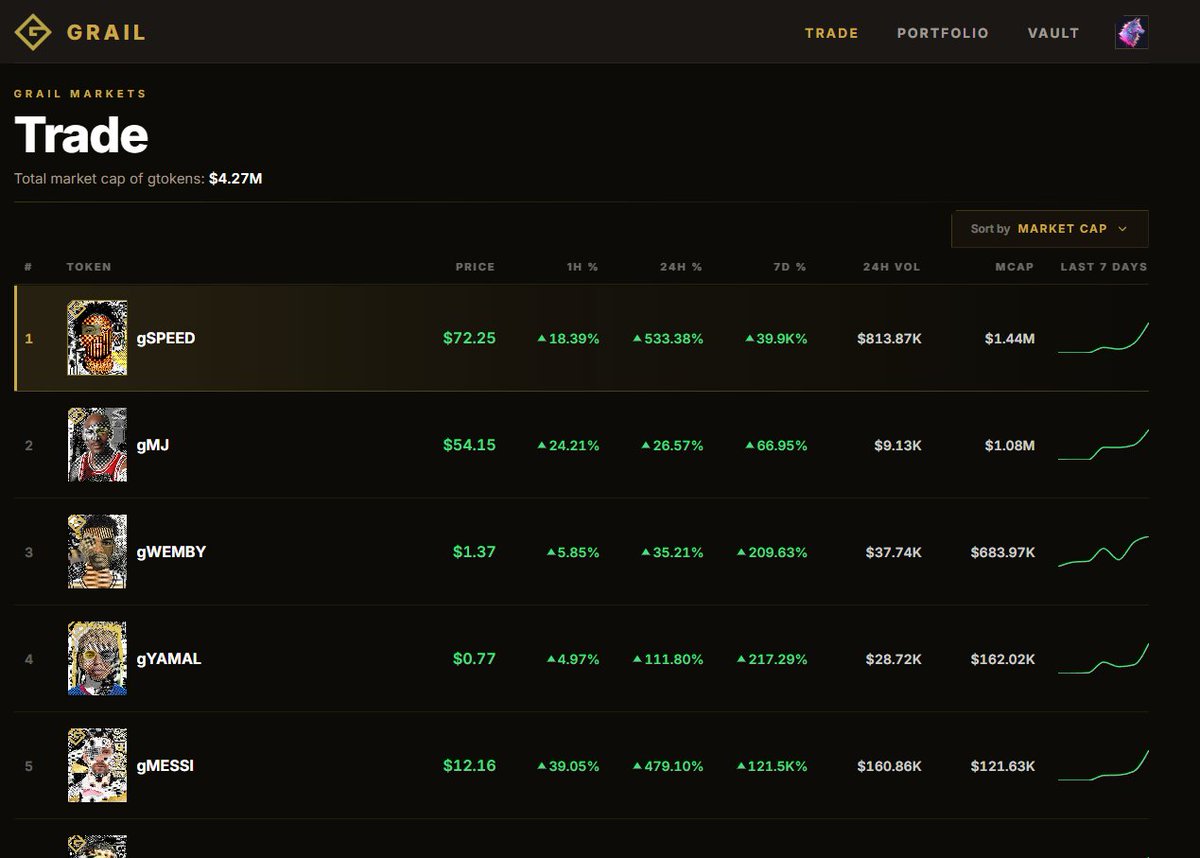Click gWEMBY 7D change 209.63%
This screenshot has width=1200, height=858.
click(772, 553)
